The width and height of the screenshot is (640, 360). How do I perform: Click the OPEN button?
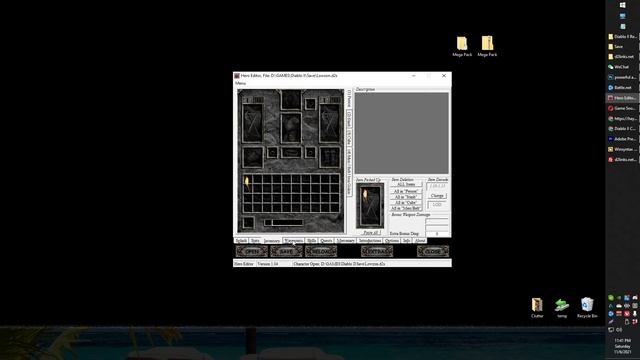click(251, 251)
